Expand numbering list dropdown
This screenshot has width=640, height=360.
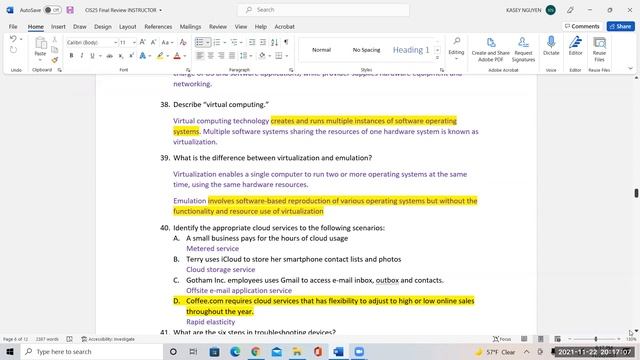pyautogui.click(x=224, y=42)
